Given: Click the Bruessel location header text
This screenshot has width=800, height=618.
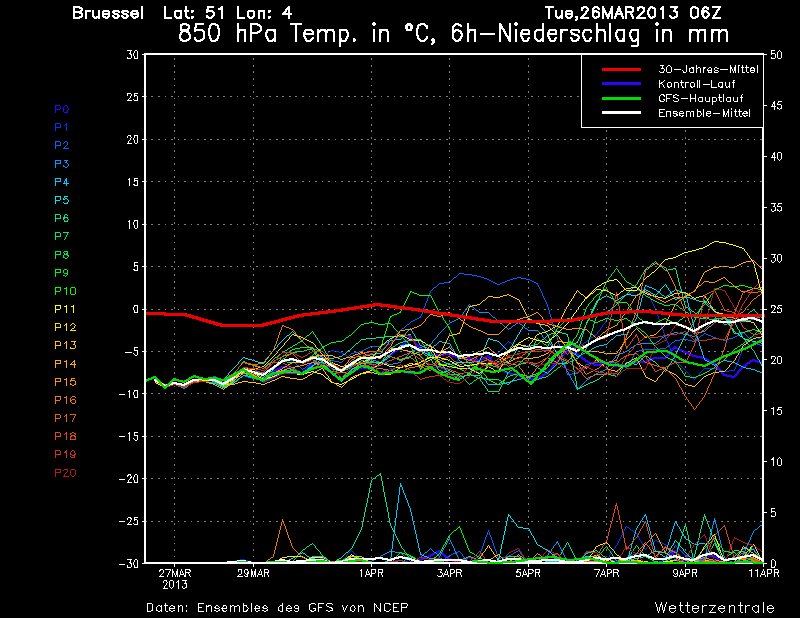Looking at the screenshot, I should pyautogui.click(x=108, y=13).
